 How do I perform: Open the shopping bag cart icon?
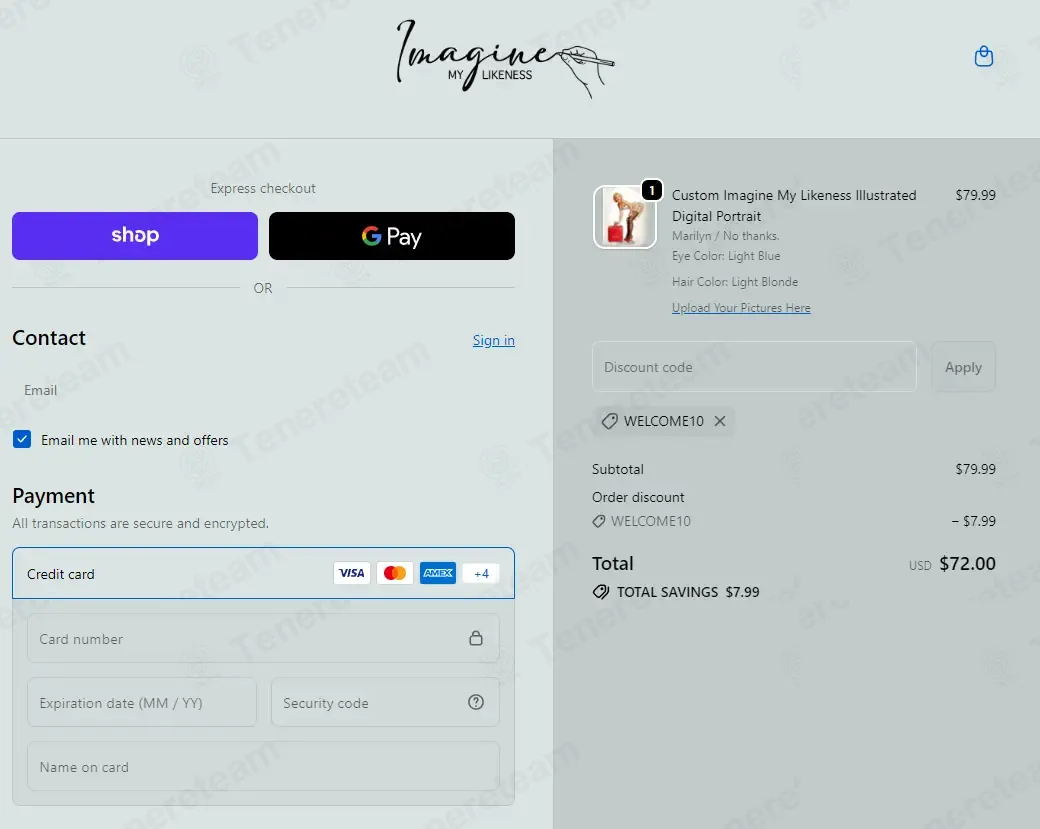point(984,56)
